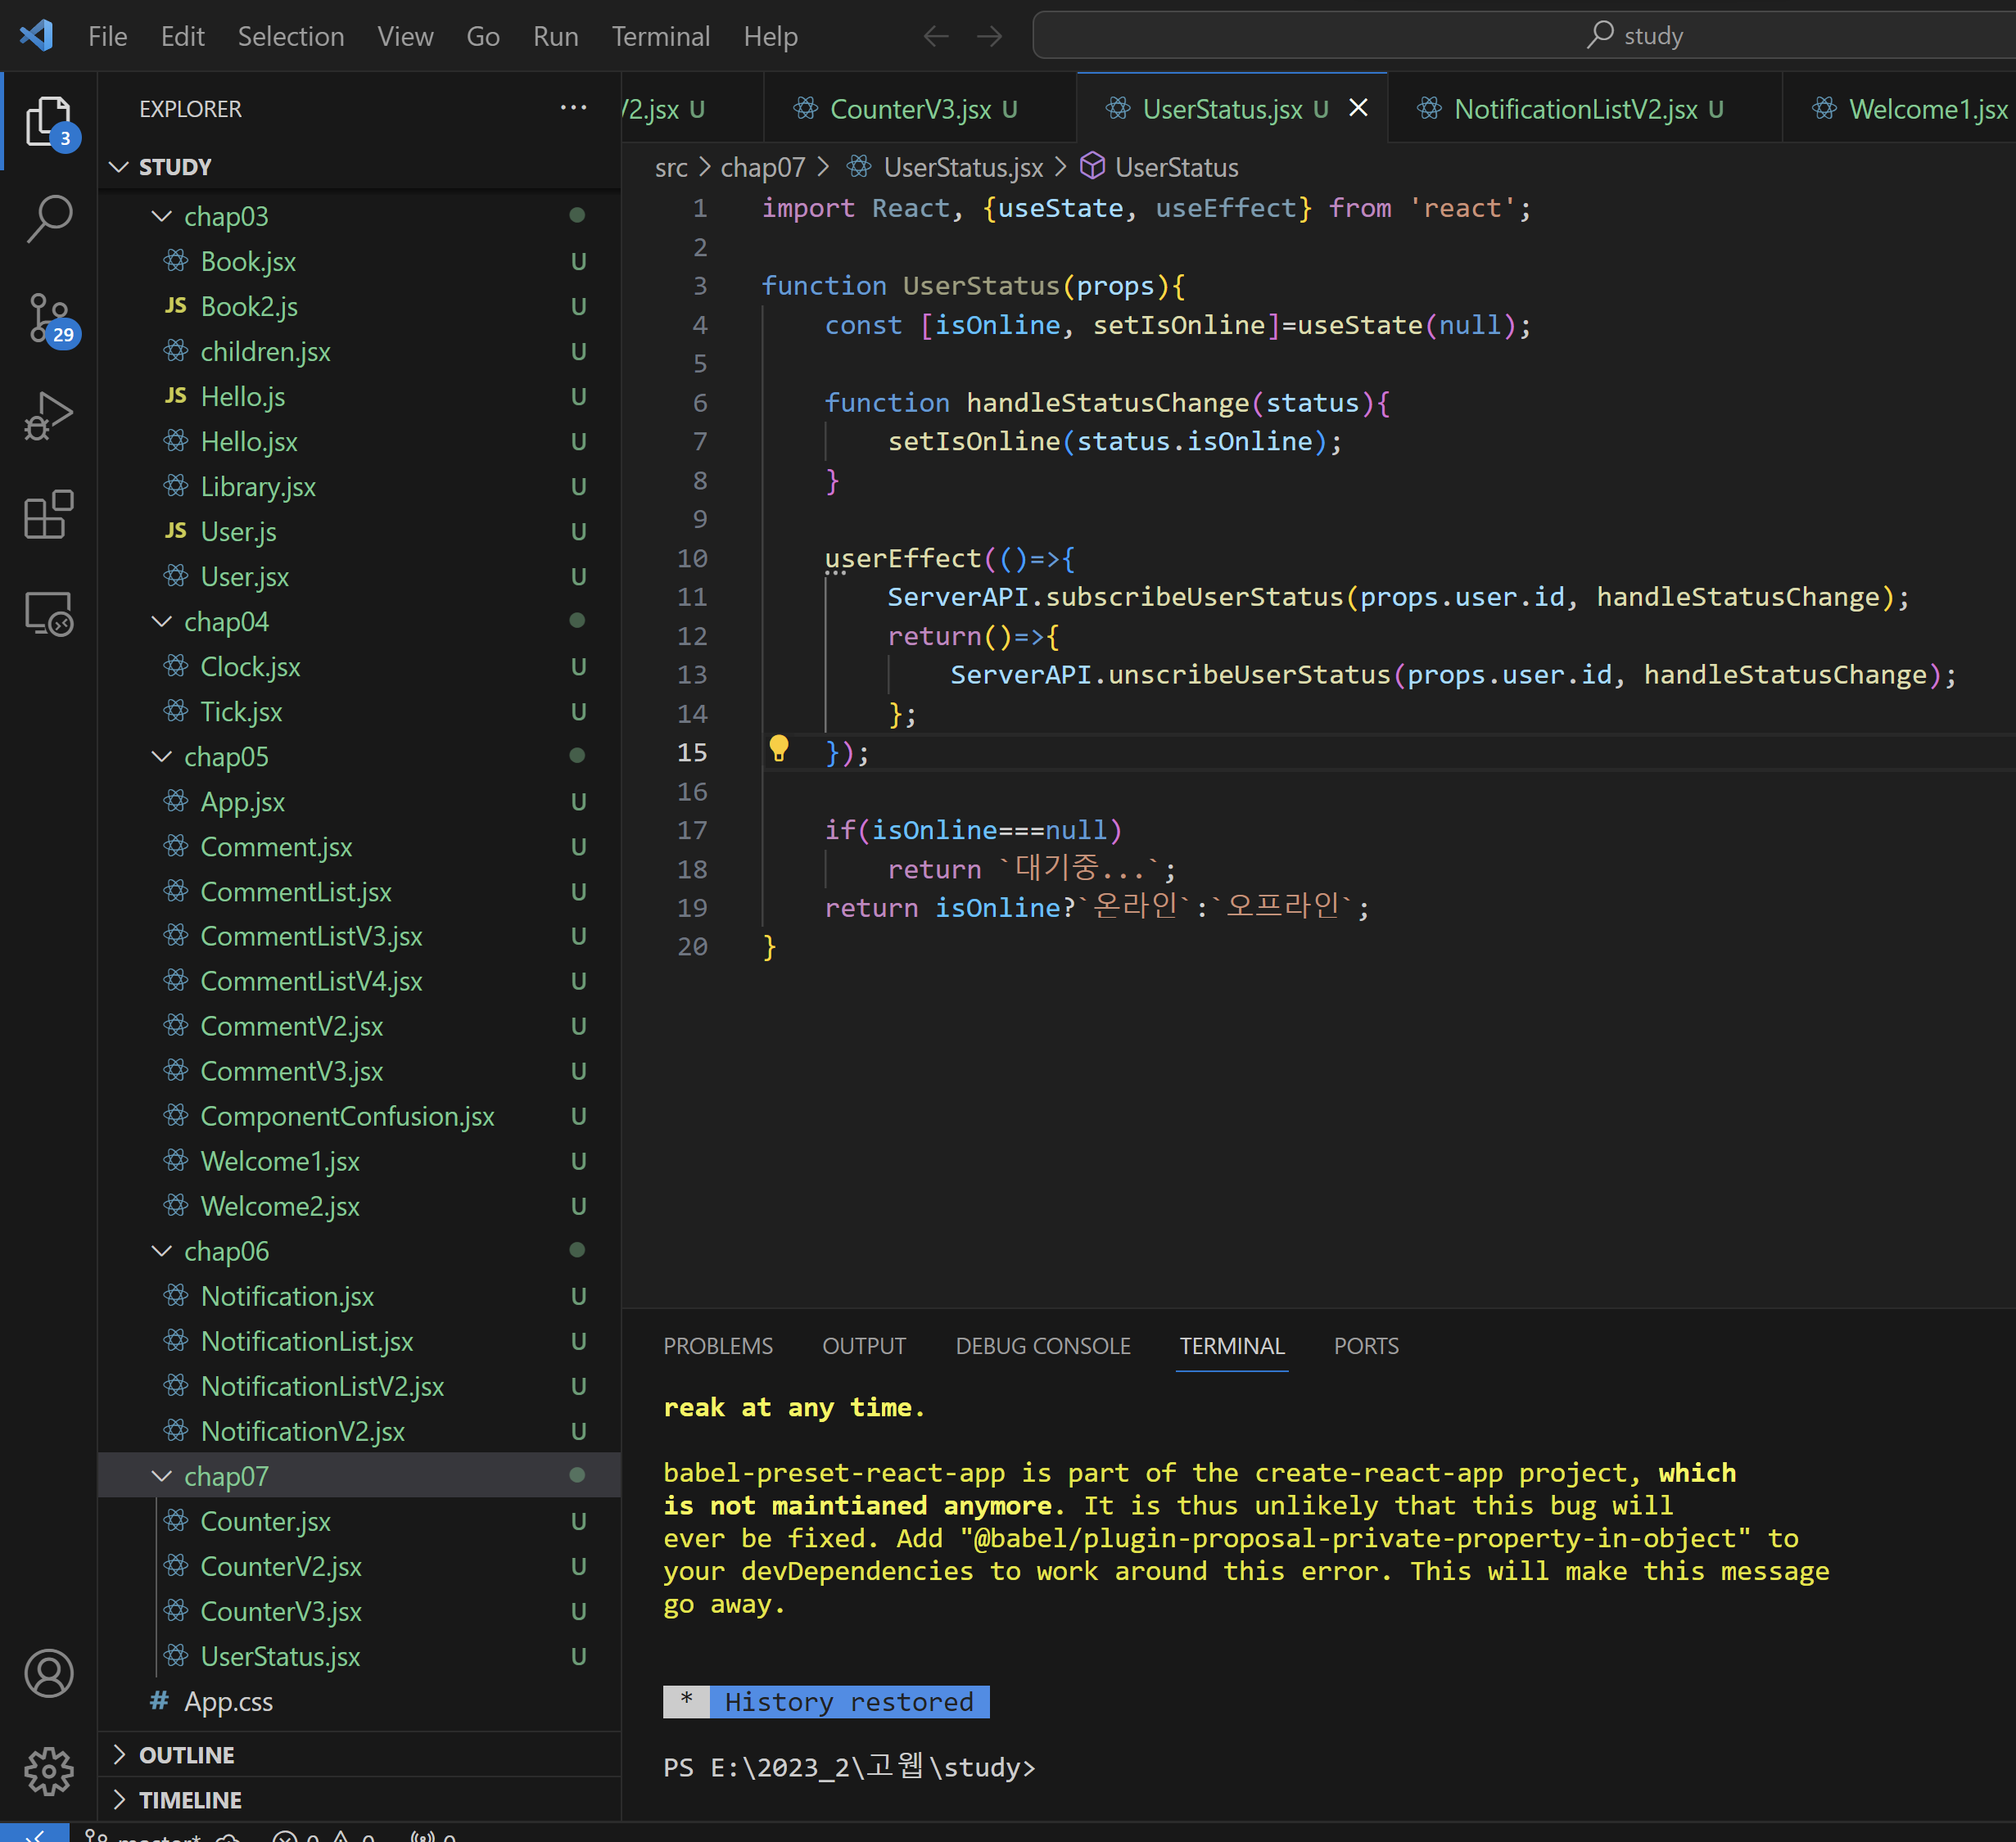Viewport: 2016px width, 1842px height.
Task: Open the Run and Debug view
Action: [x=48, y=416]
